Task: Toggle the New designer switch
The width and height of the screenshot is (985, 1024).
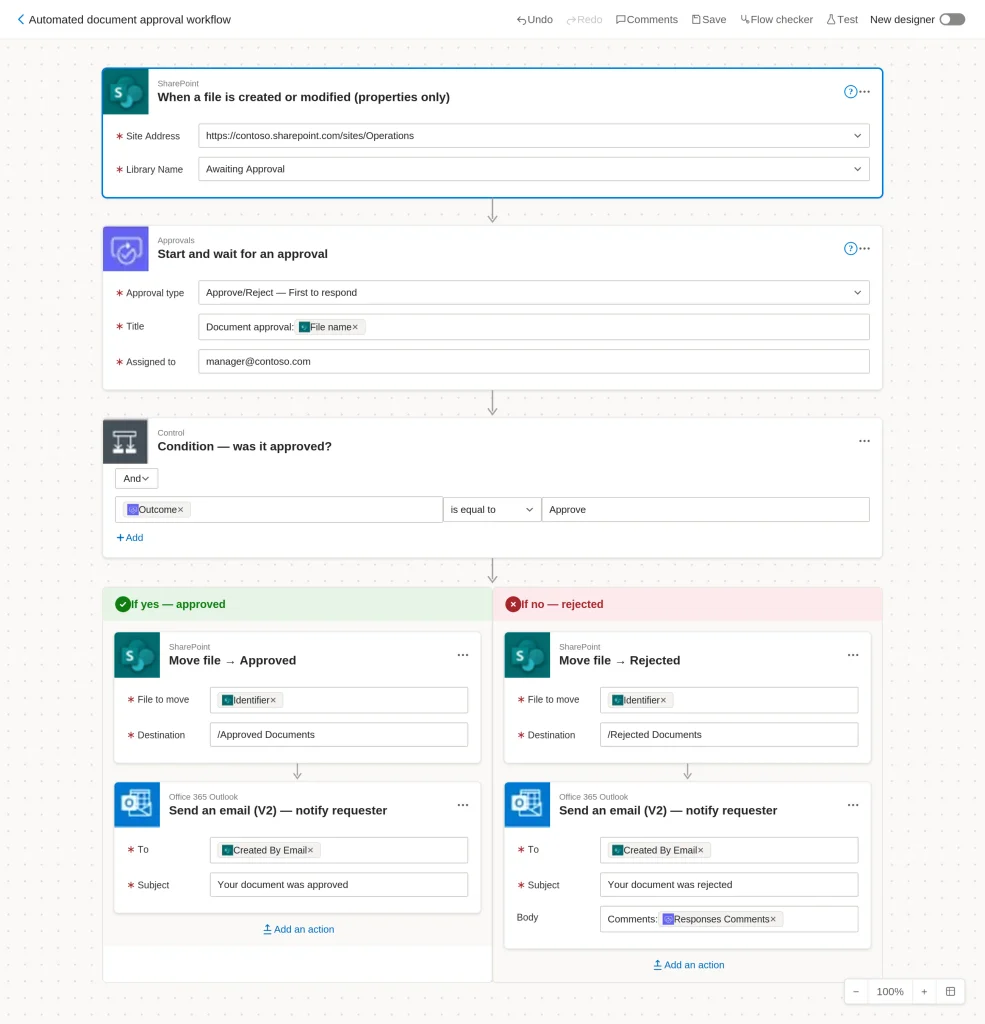Action: (952, 20)
